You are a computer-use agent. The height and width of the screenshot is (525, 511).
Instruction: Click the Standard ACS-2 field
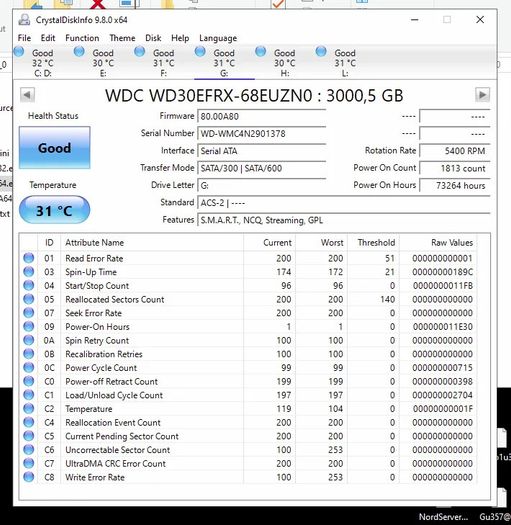(x=344, y=203)
